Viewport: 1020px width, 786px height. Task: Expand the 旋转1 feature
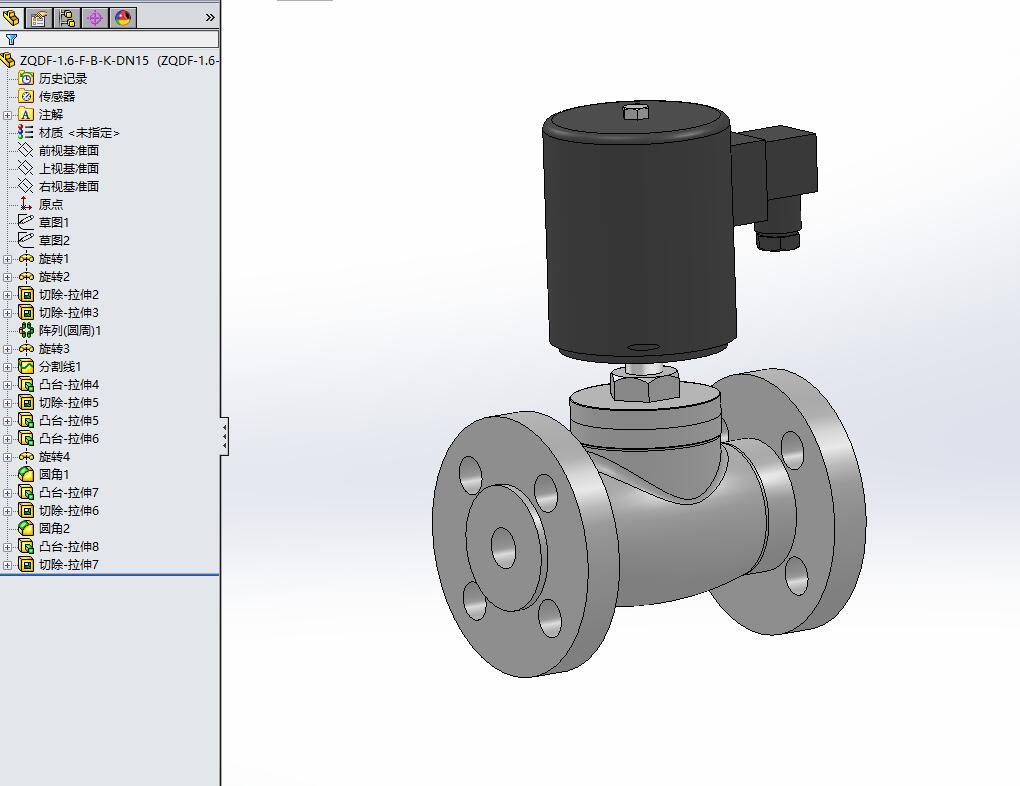(x=7, y=259)
